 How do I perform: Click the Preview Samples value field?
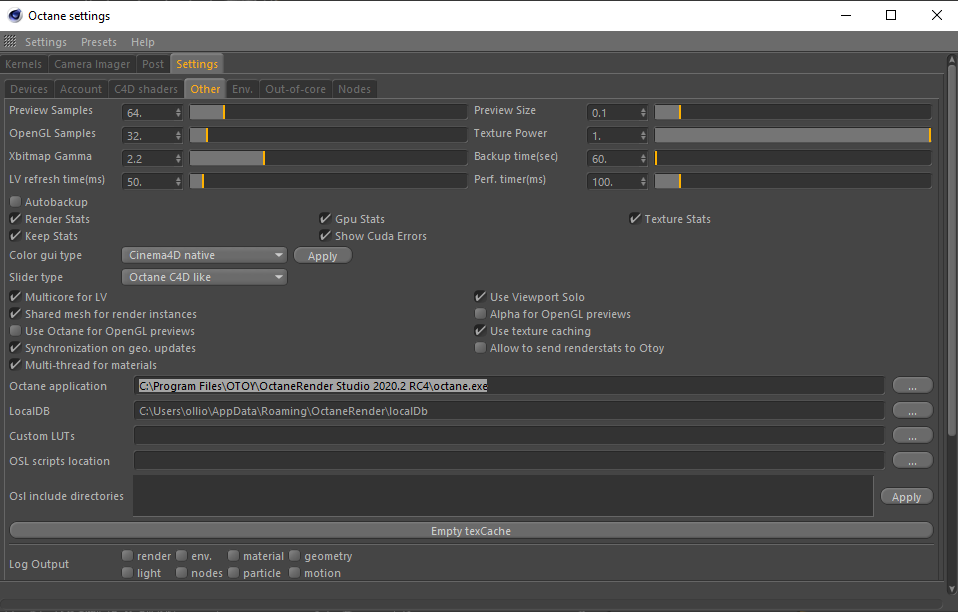tap(148, 112)
